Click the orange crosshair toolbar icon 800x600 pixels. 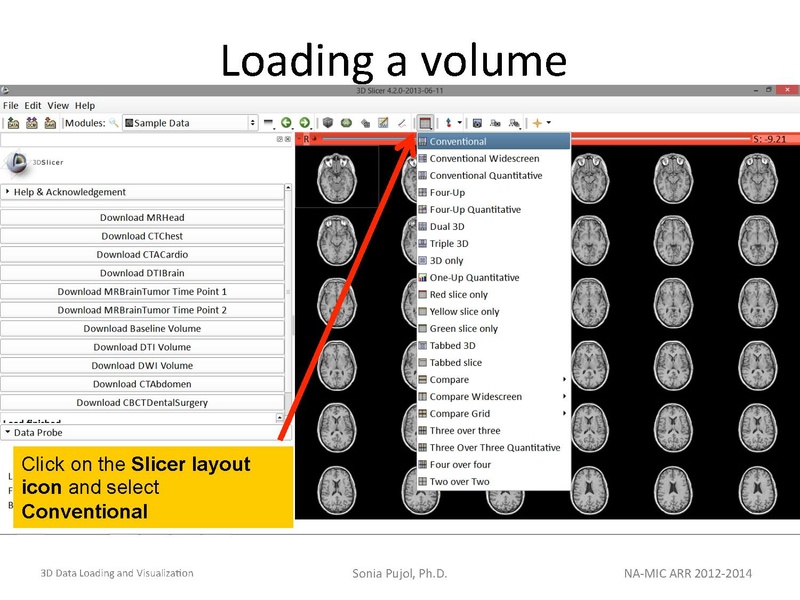pos(537,122)
